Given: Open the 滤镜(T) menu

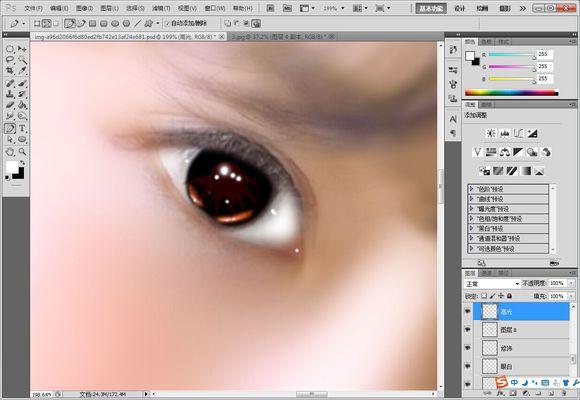Looking at the screenshot, I should 161,8.
